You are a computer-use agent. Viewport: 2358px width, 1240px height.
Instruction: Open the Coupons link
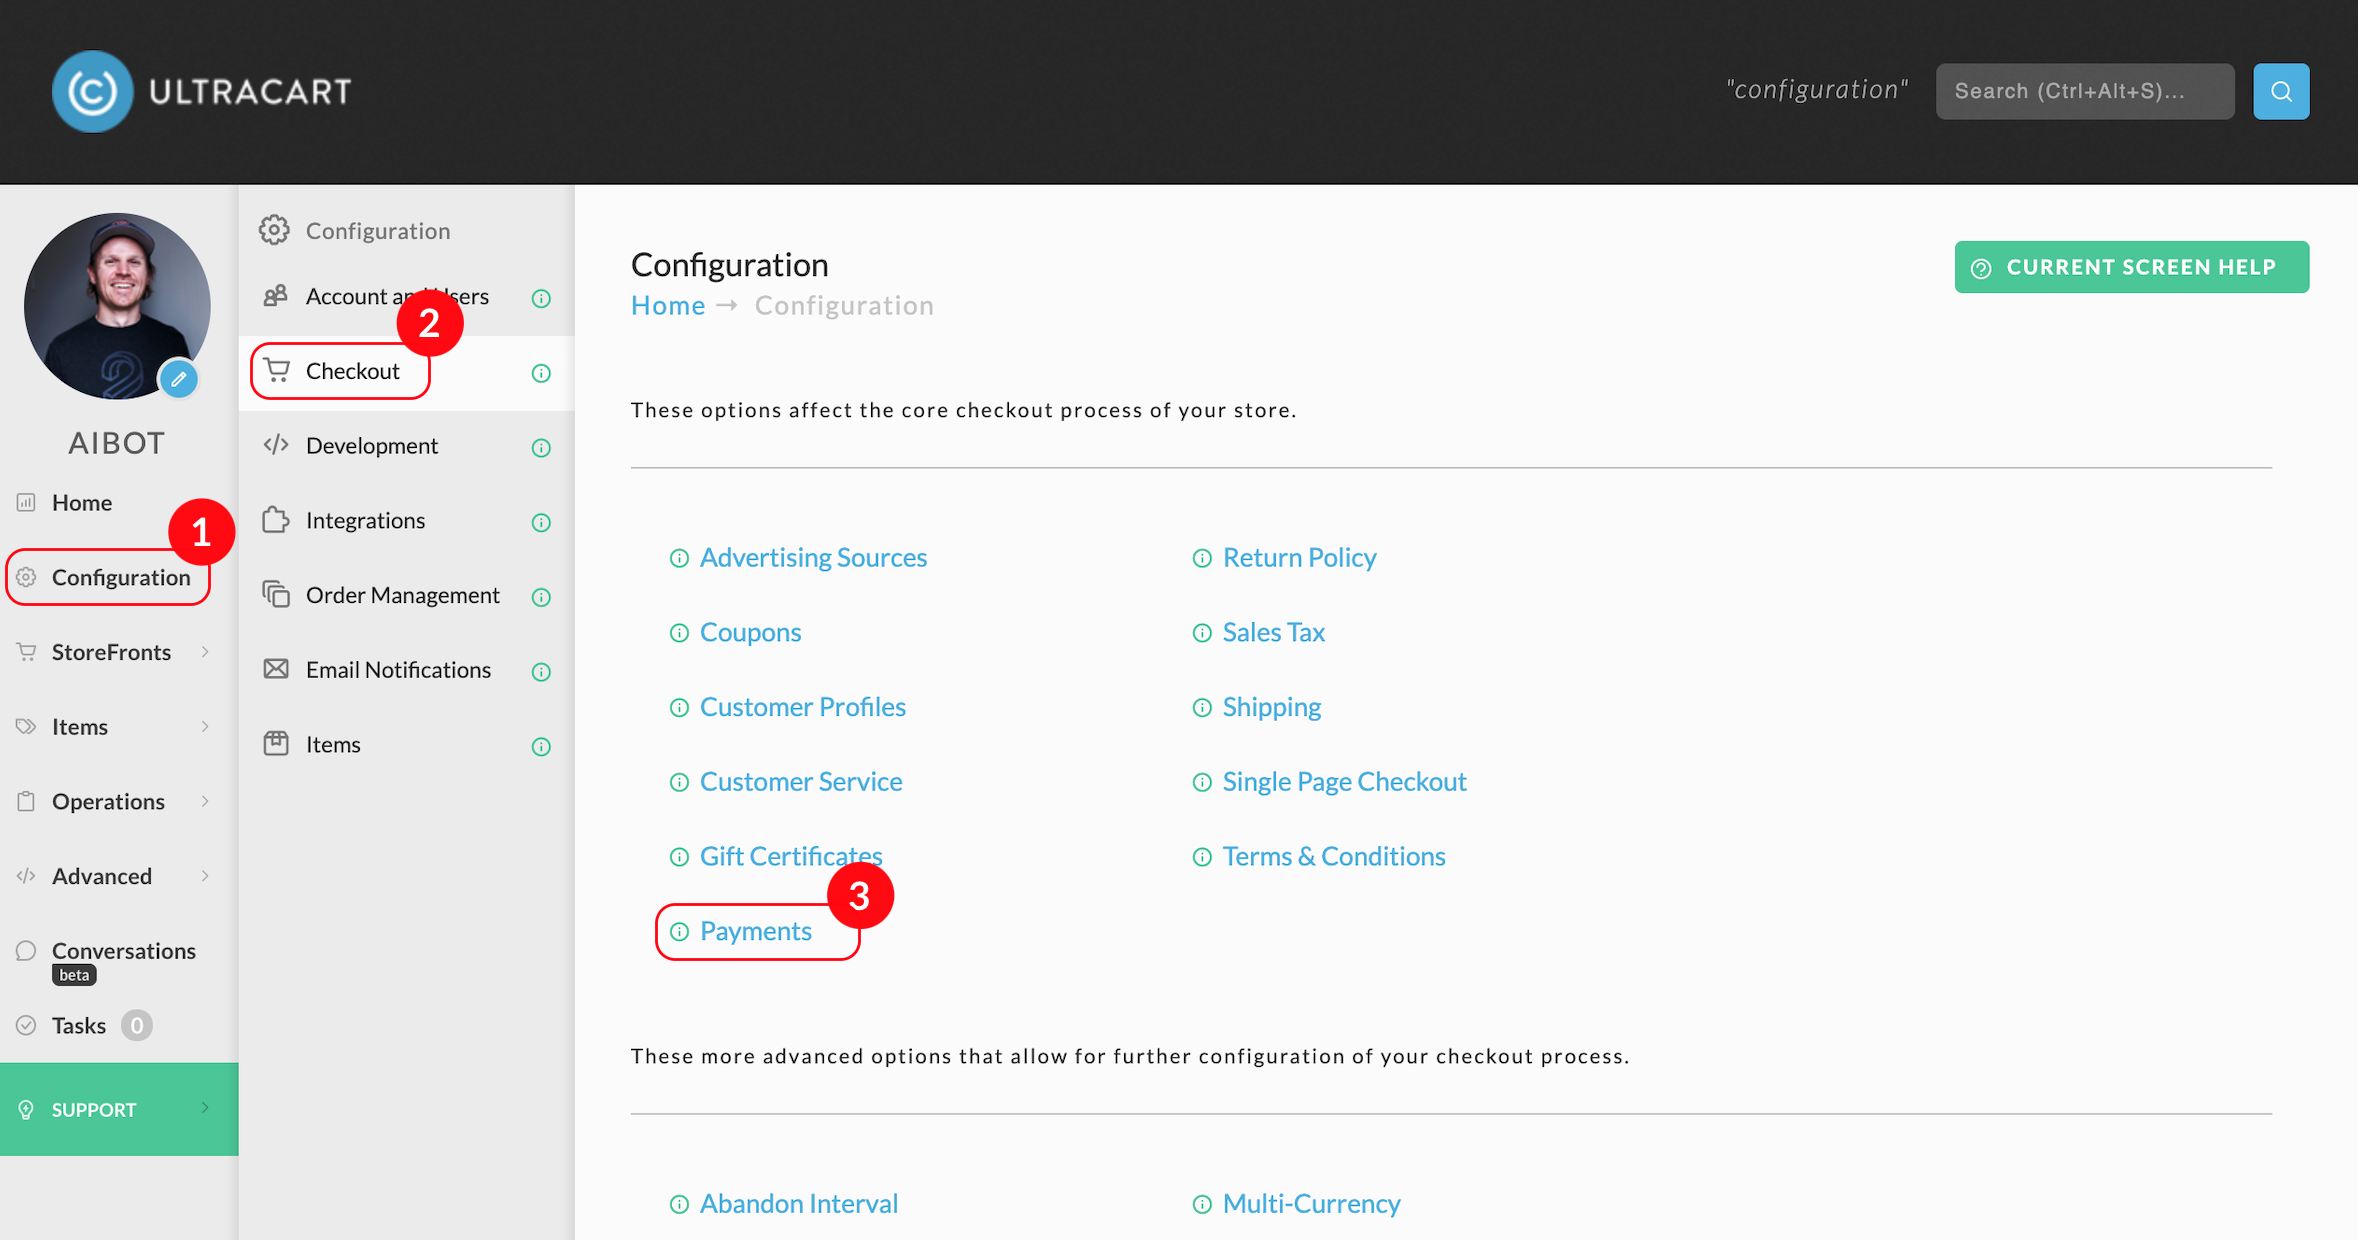(750, 632)
